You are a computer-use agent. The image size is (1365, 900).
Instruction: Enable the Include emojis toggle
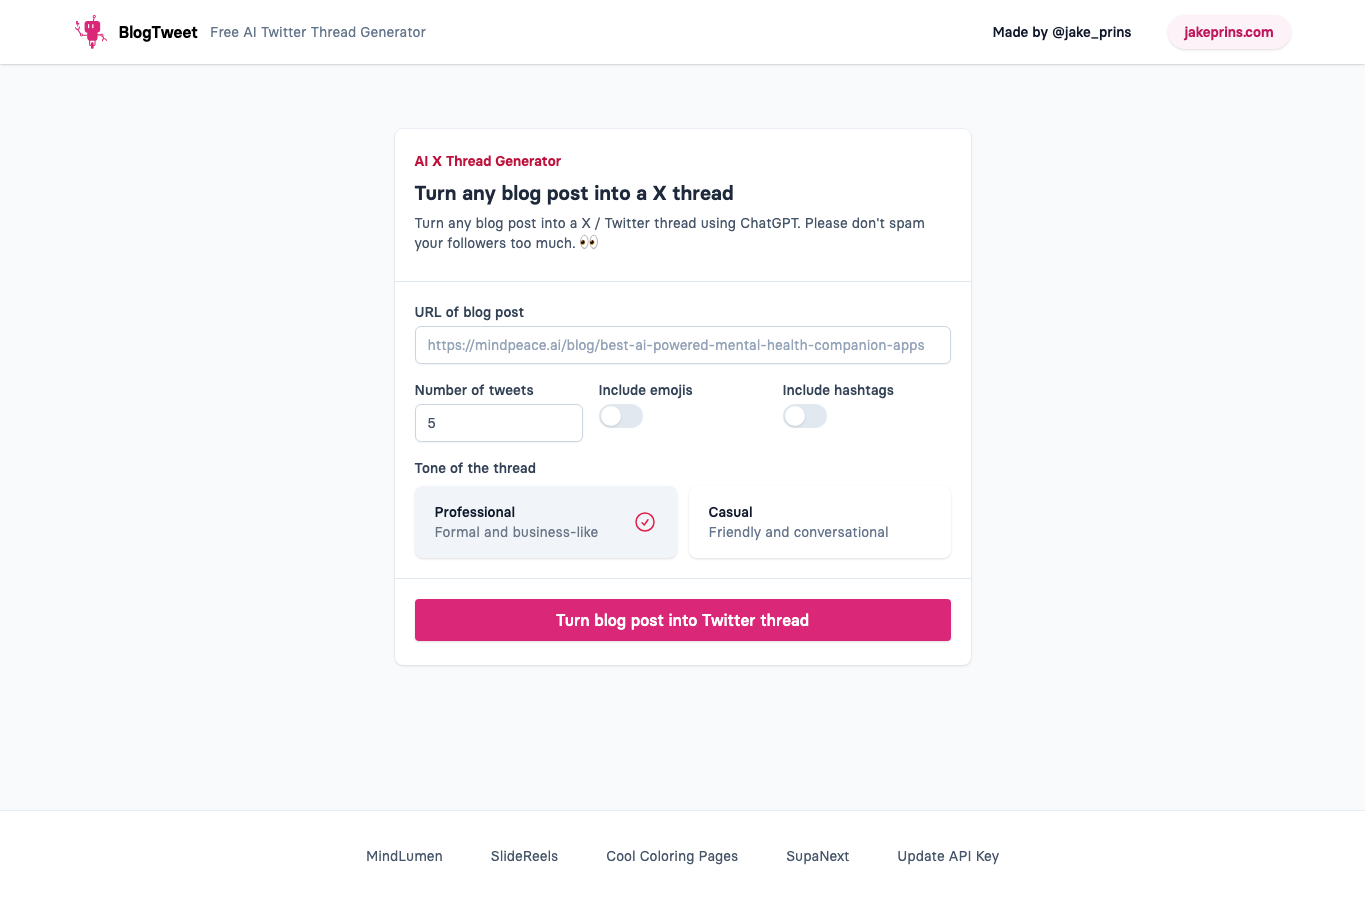621,416
